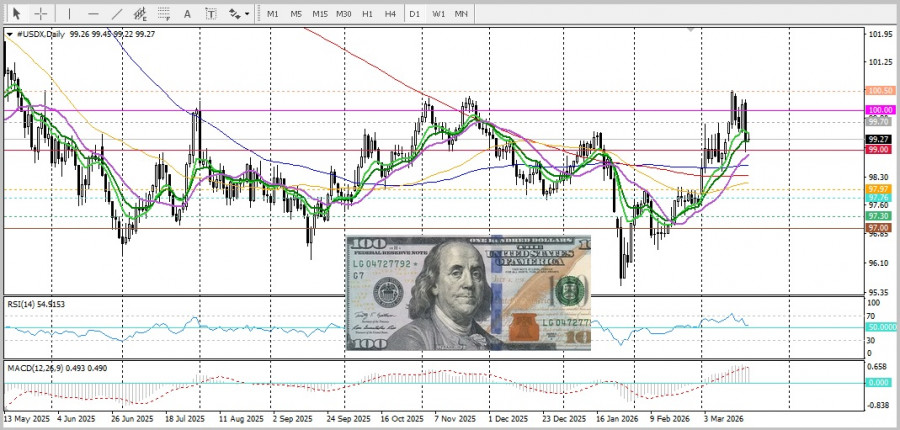900x430 pixels.
Task: Select the orange 97.97 price tag
Action: (x=879, y=189)
